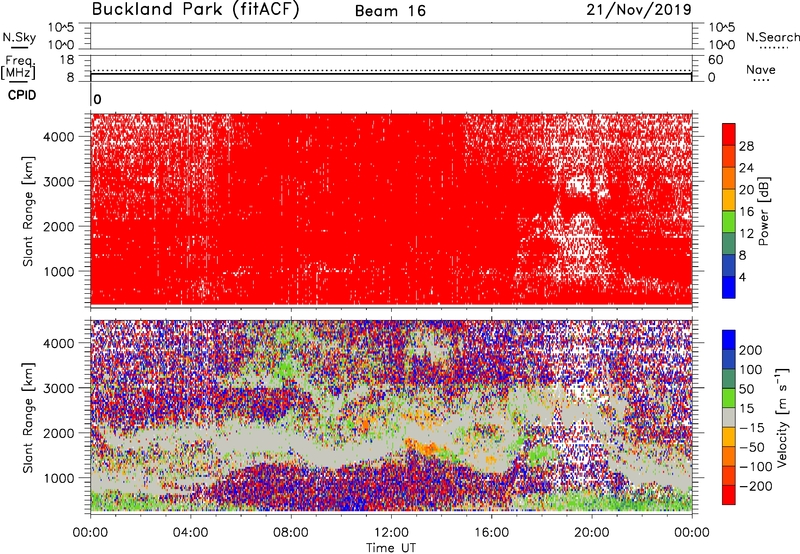Click the '12:00' time tick label
Viewport: 800px width, 554px height.
coord(391,533)
